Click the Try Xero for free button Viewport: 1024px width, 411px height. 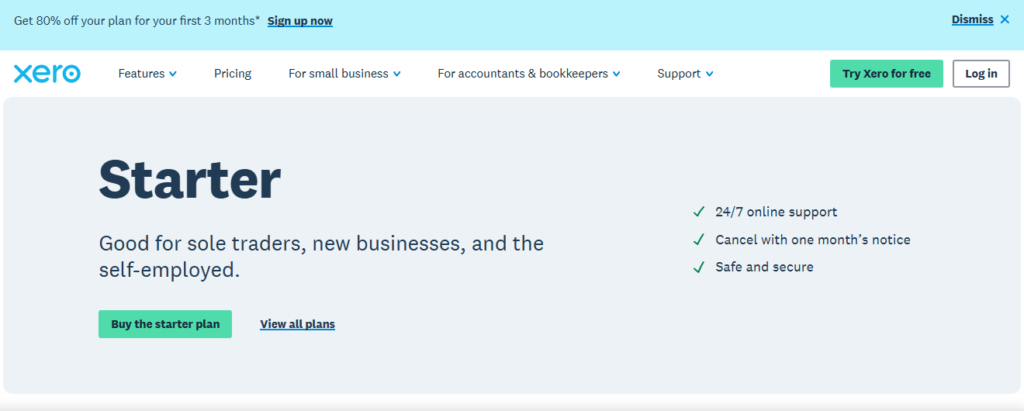coord(886,74)
